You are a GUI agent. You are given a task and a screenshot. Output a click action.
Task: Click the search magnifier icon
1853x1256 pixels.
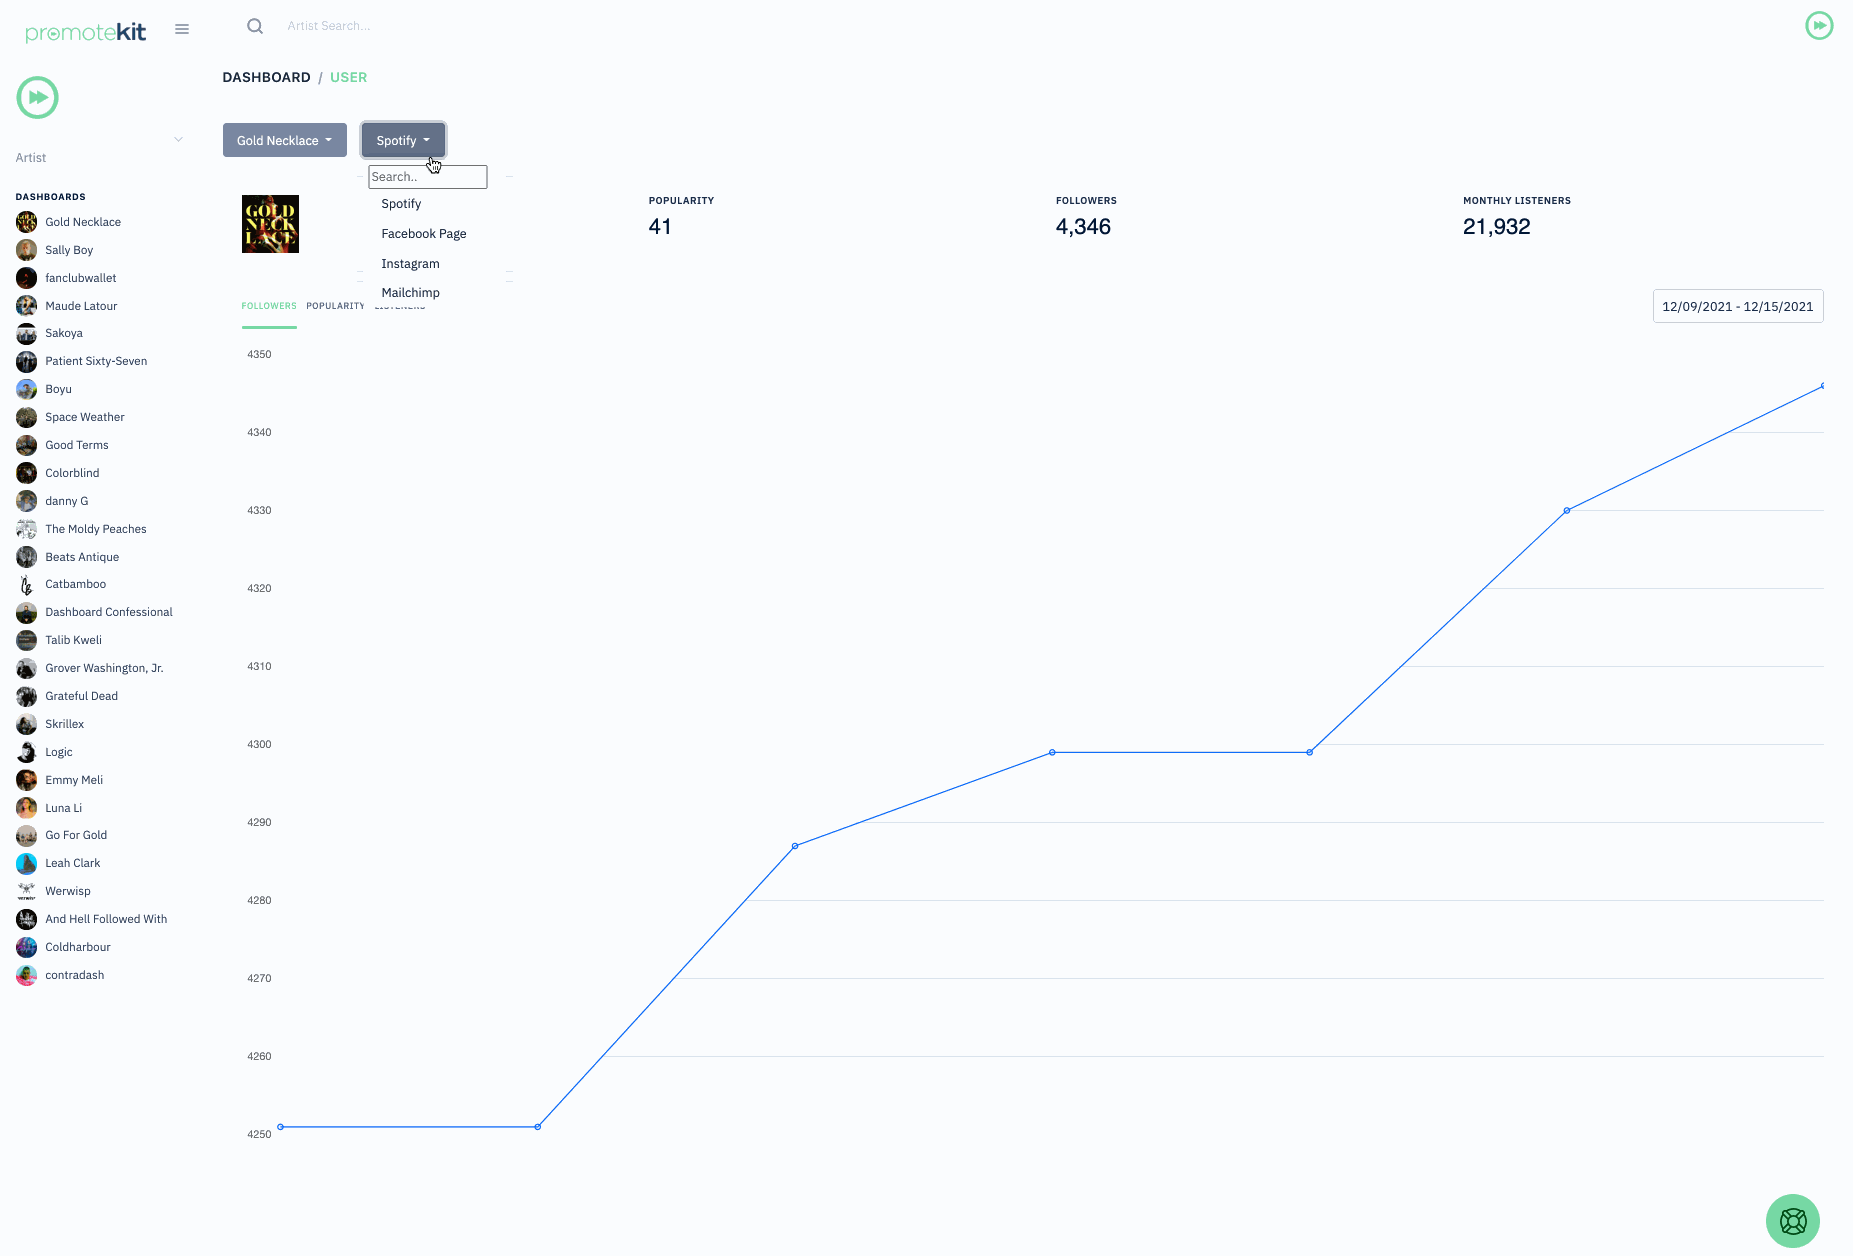(x=255, y=26)
